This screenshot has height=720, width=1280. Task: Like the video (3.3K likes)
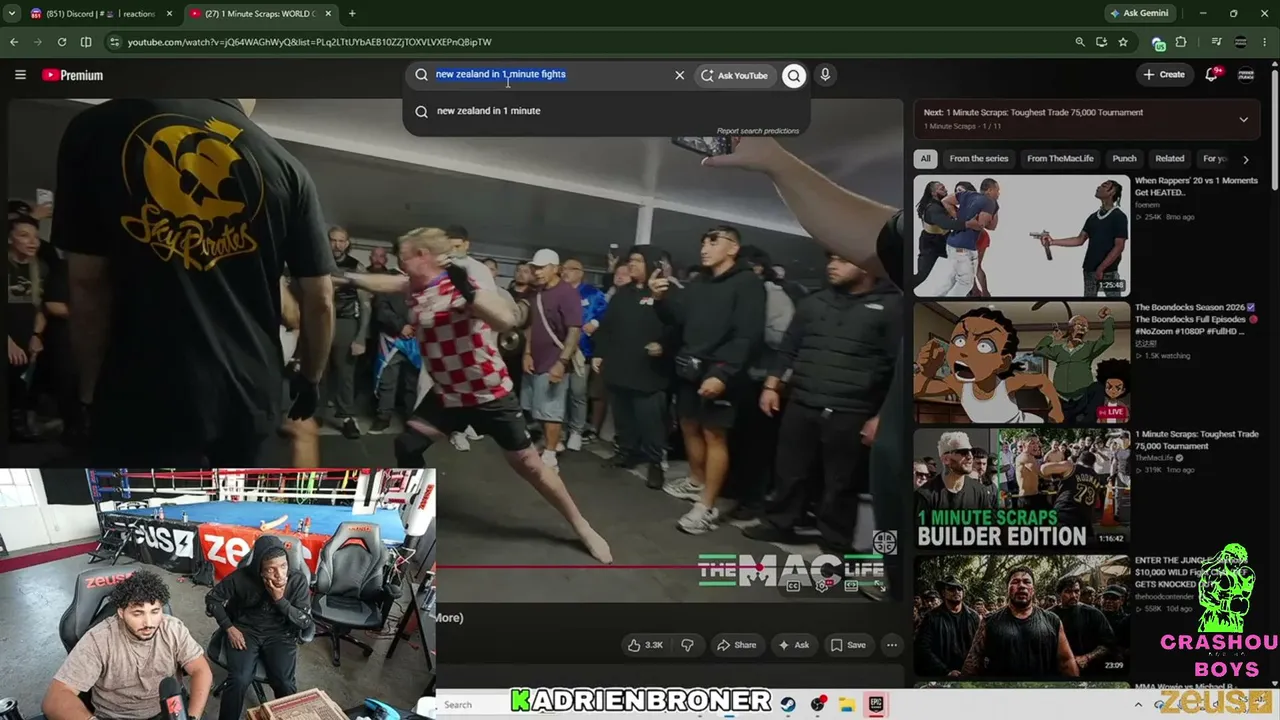pyautogui.click(x=645, y=645)
